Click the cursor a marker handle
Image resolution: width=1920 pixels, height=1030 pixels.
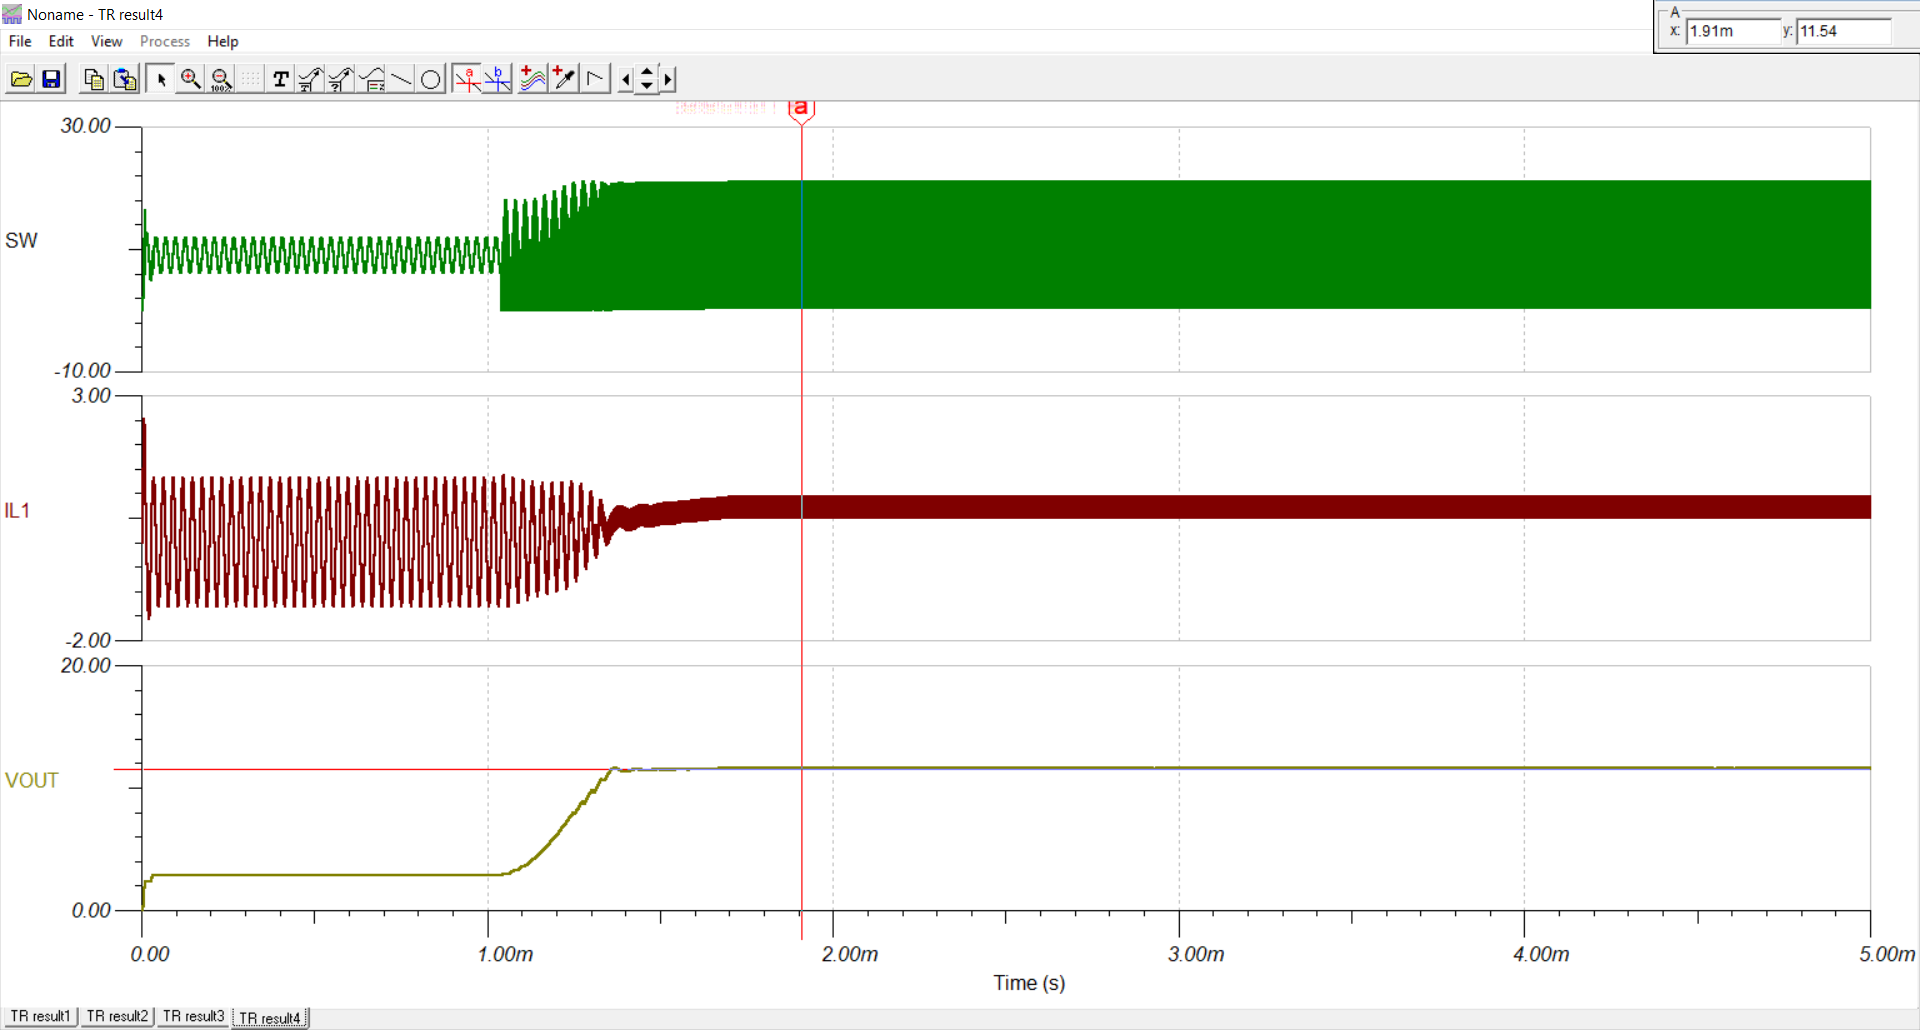pos(801,110)
